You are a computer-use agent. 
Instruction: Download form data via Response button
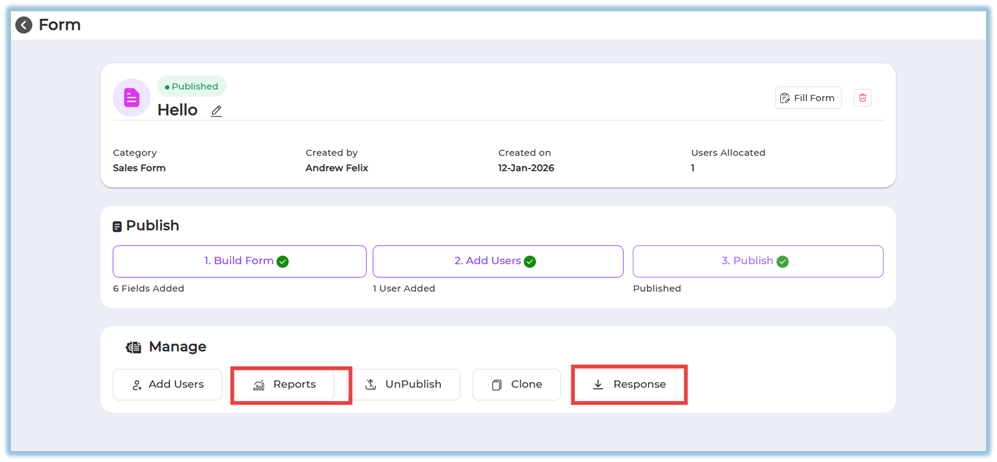pyautogui.click(x=628, y=384)
